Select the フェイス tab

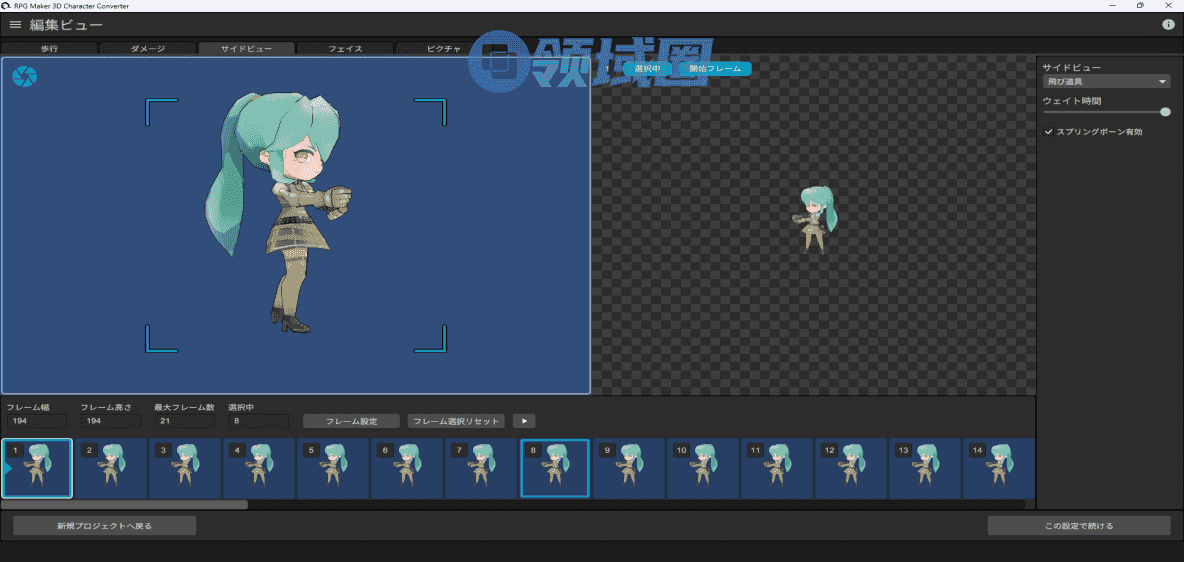click(345, 48)
